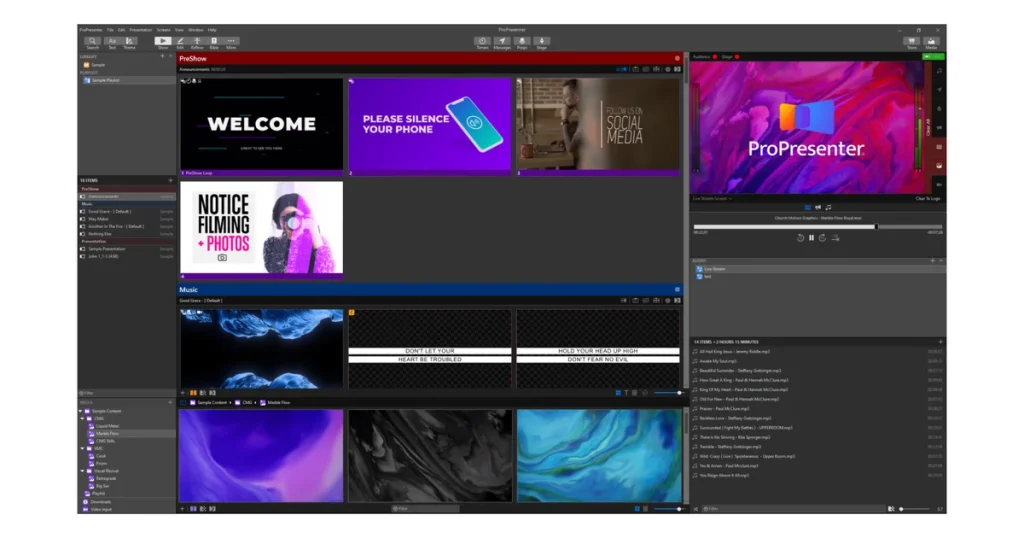Open the Theme tool in the toolbar
This screenshot has height=538, width=1024.
point(129,42)
